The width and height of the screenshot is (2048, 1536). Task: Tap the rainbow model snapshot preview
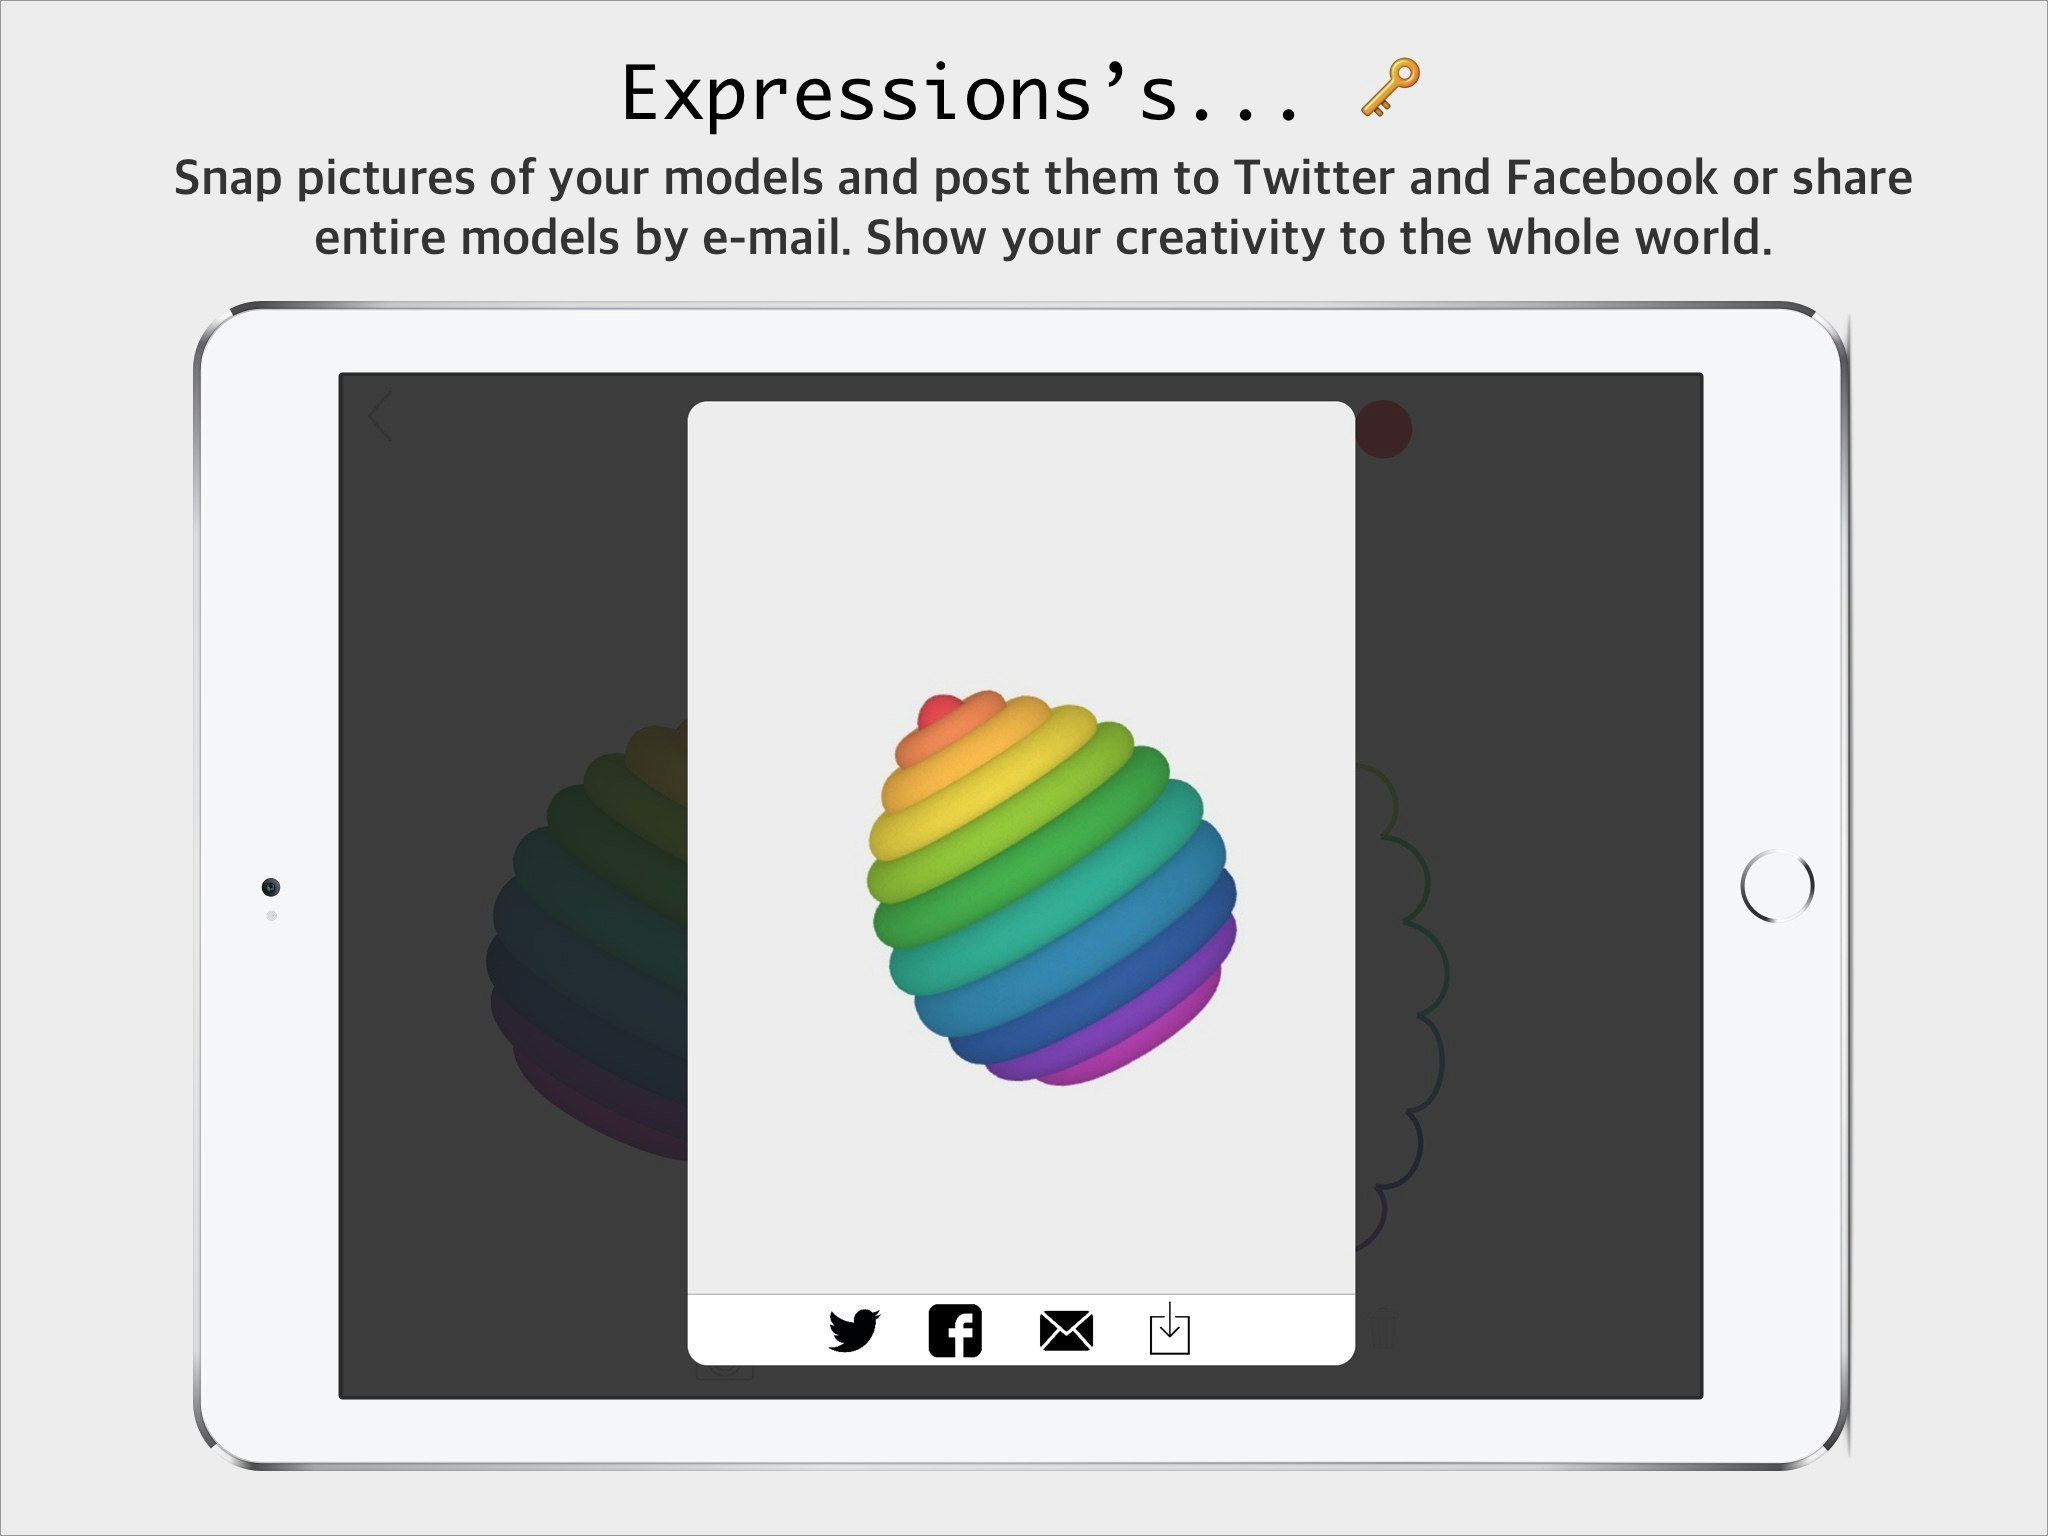[1050, 888]
